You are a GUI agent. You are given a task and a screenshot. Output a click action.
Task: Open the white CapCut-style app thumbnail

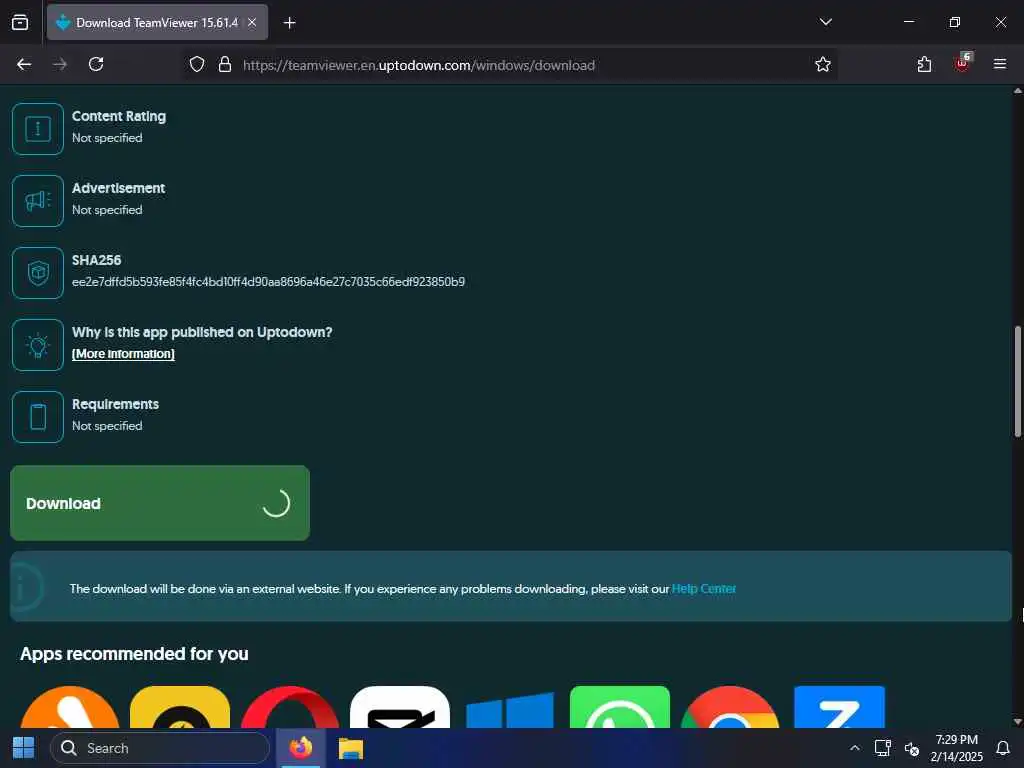pyautogui.click(x=400, y=707)
